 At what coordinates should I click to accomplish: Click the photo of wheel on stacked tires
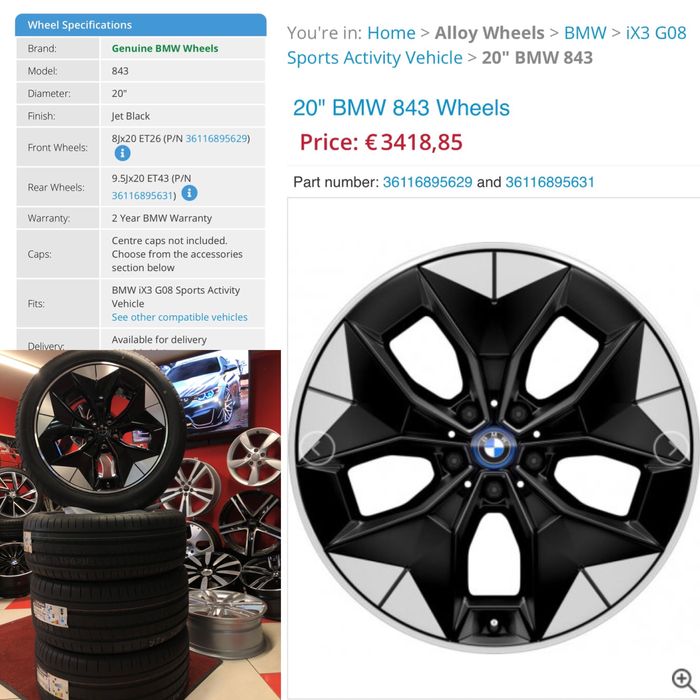click(x=140, y=525)
